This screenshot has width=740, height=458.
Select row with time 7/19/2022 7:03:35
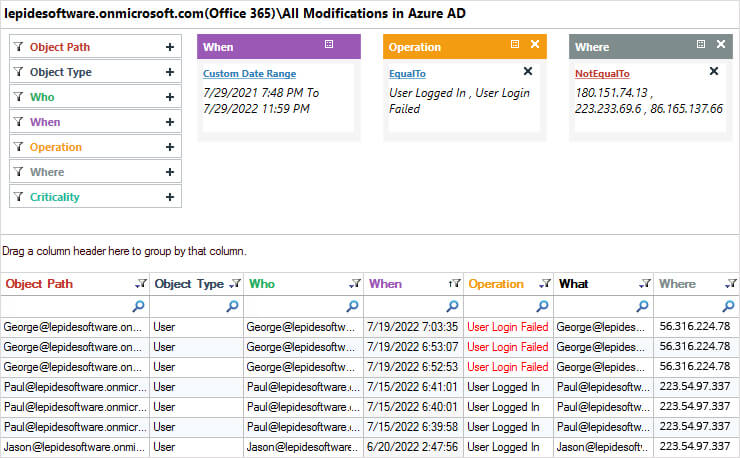click(x=370, y=327)
